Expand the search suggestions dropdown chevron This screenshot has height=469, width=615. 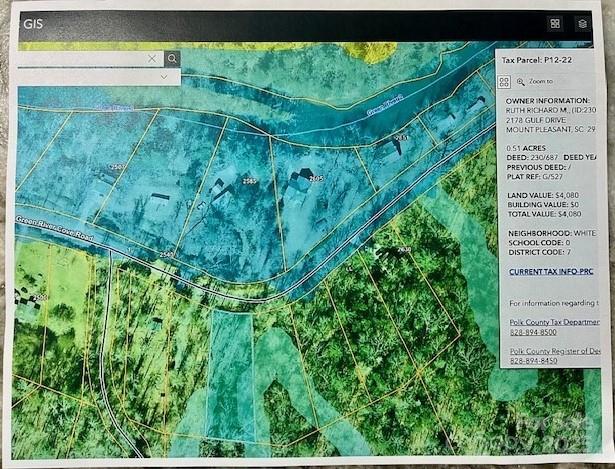point(164,76)
